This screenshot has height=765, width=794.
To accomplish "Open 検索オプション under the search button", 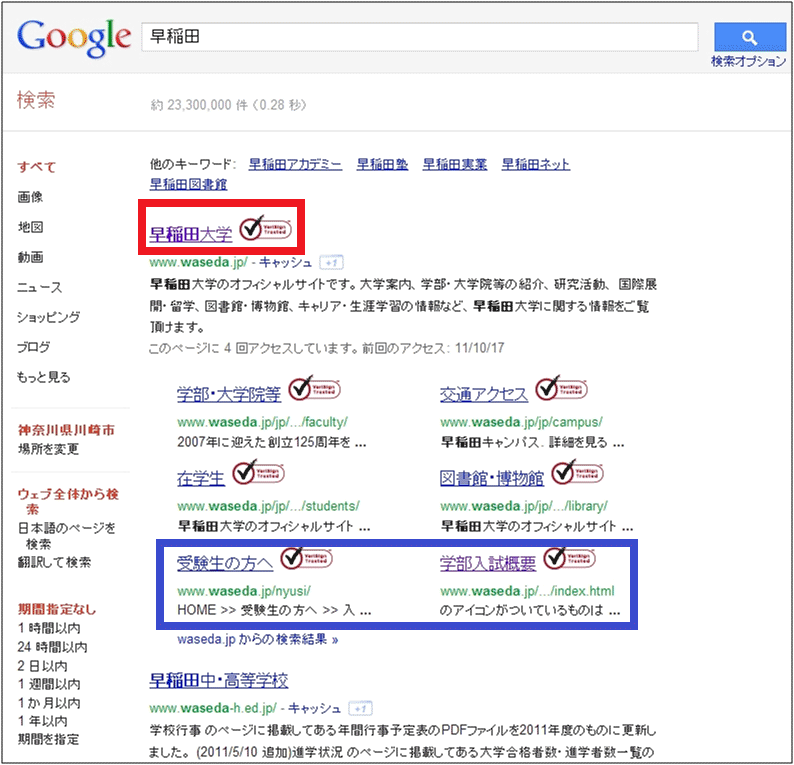I will point(748,61).
